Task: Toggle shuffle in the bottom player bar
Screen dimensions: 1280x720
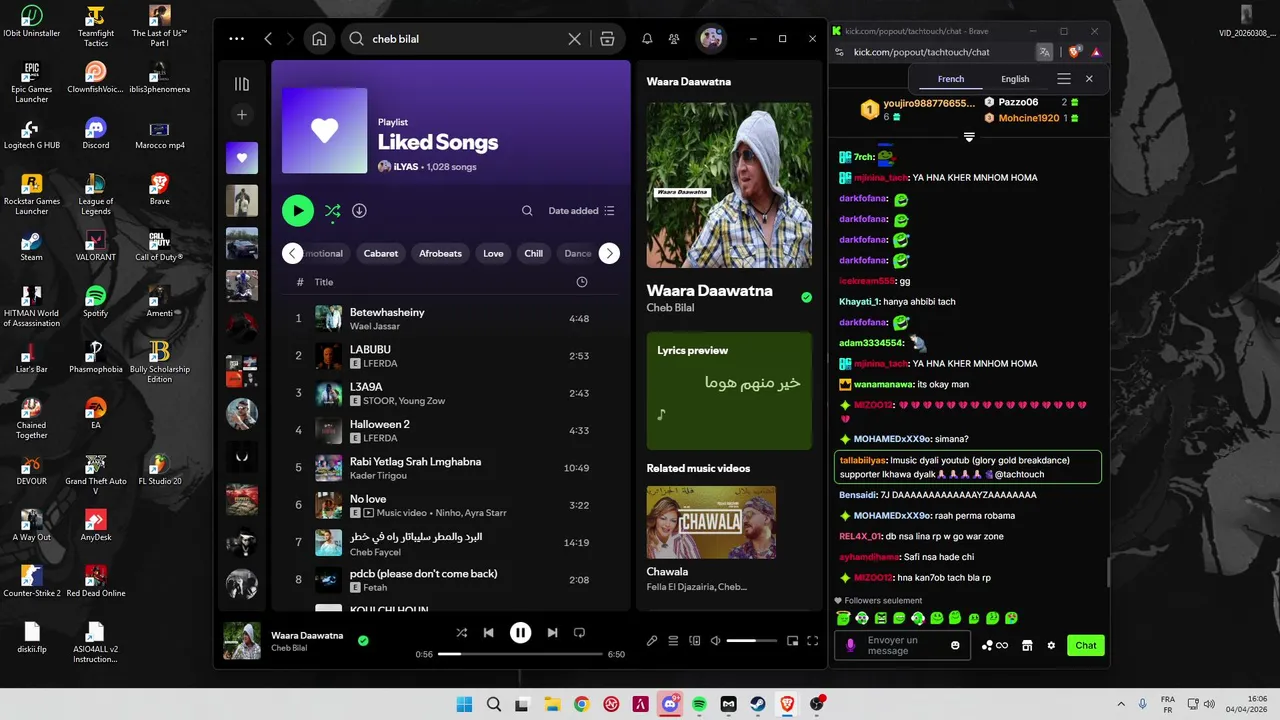Action: click(x=461, y=633)
